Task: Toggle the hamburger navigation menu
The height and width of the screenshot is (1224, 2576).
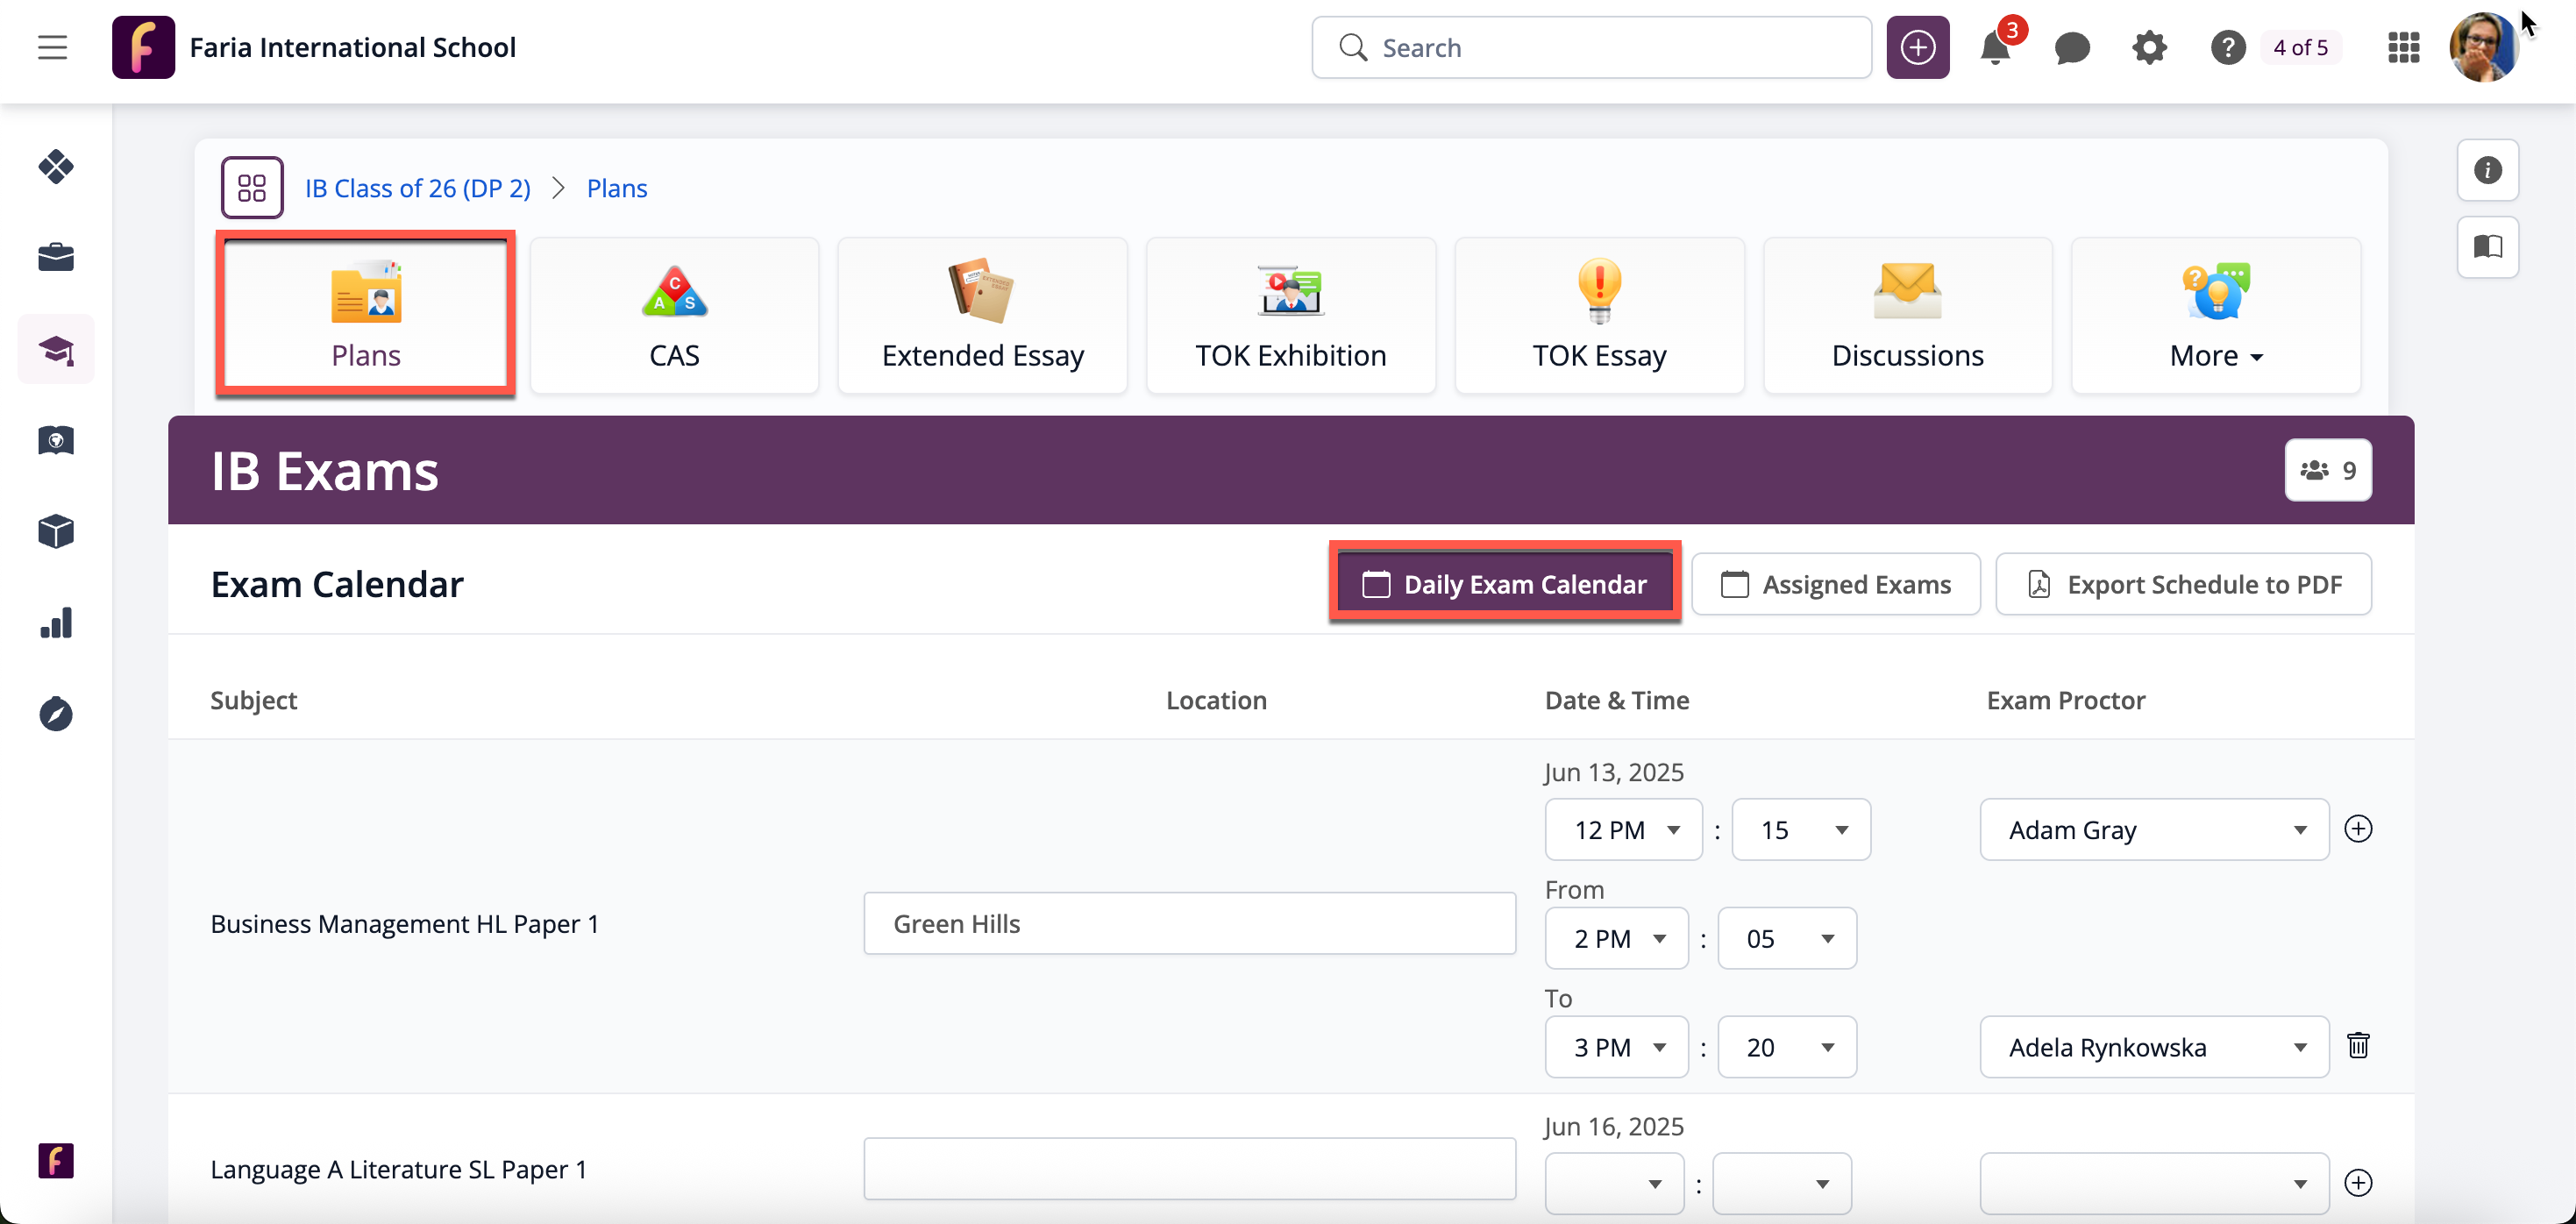Action: pos(52,48)
